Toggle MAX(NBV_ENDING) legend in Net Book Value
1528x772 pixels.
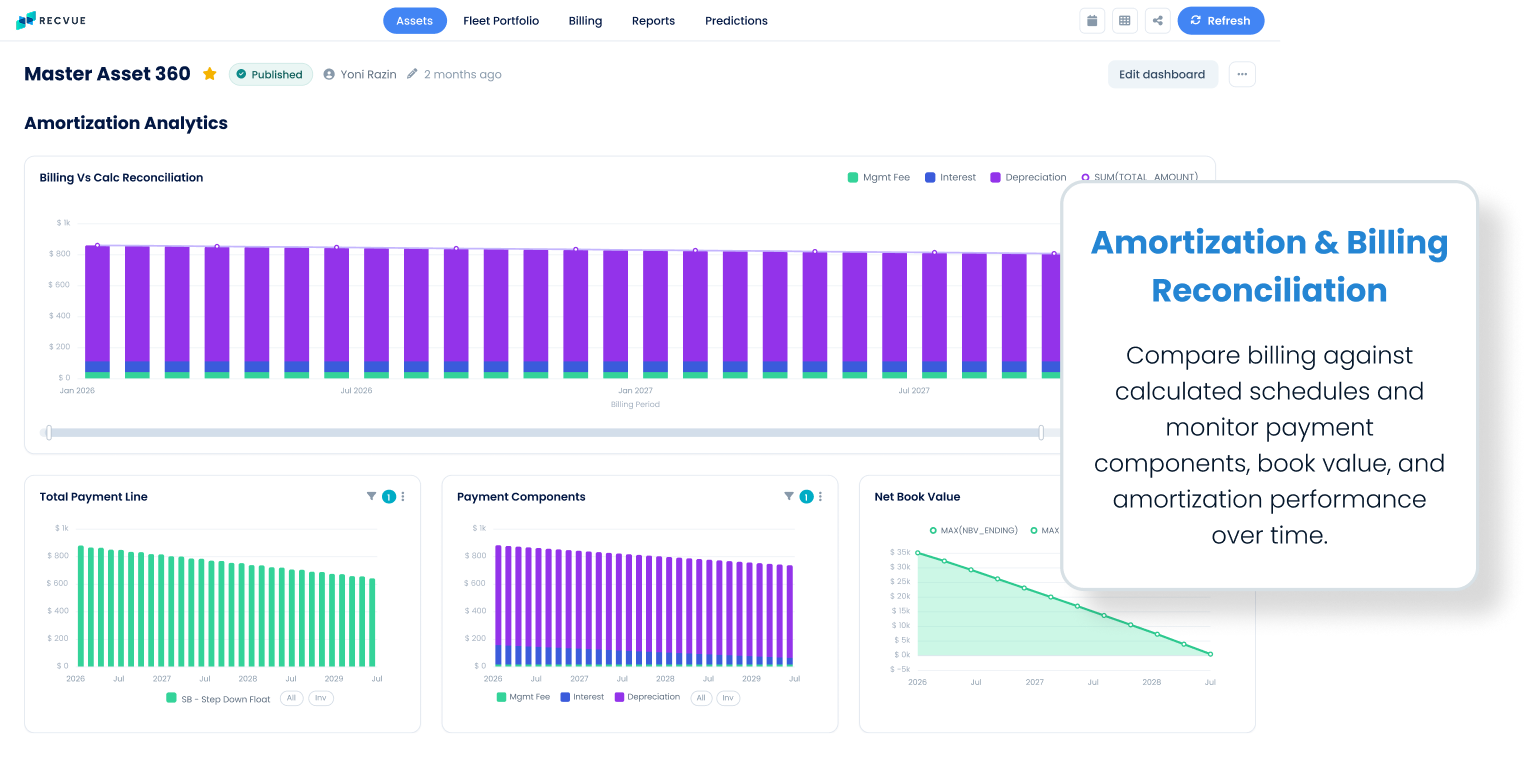point(972,530)
